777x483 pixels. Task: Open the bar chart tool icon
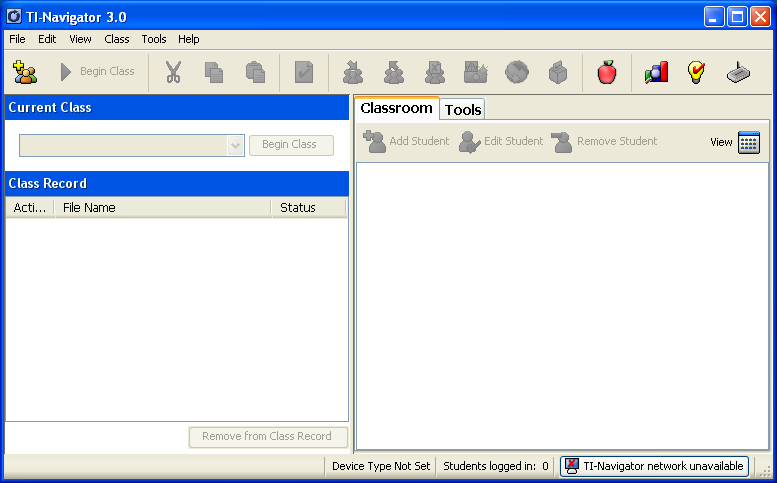[656, 72]
